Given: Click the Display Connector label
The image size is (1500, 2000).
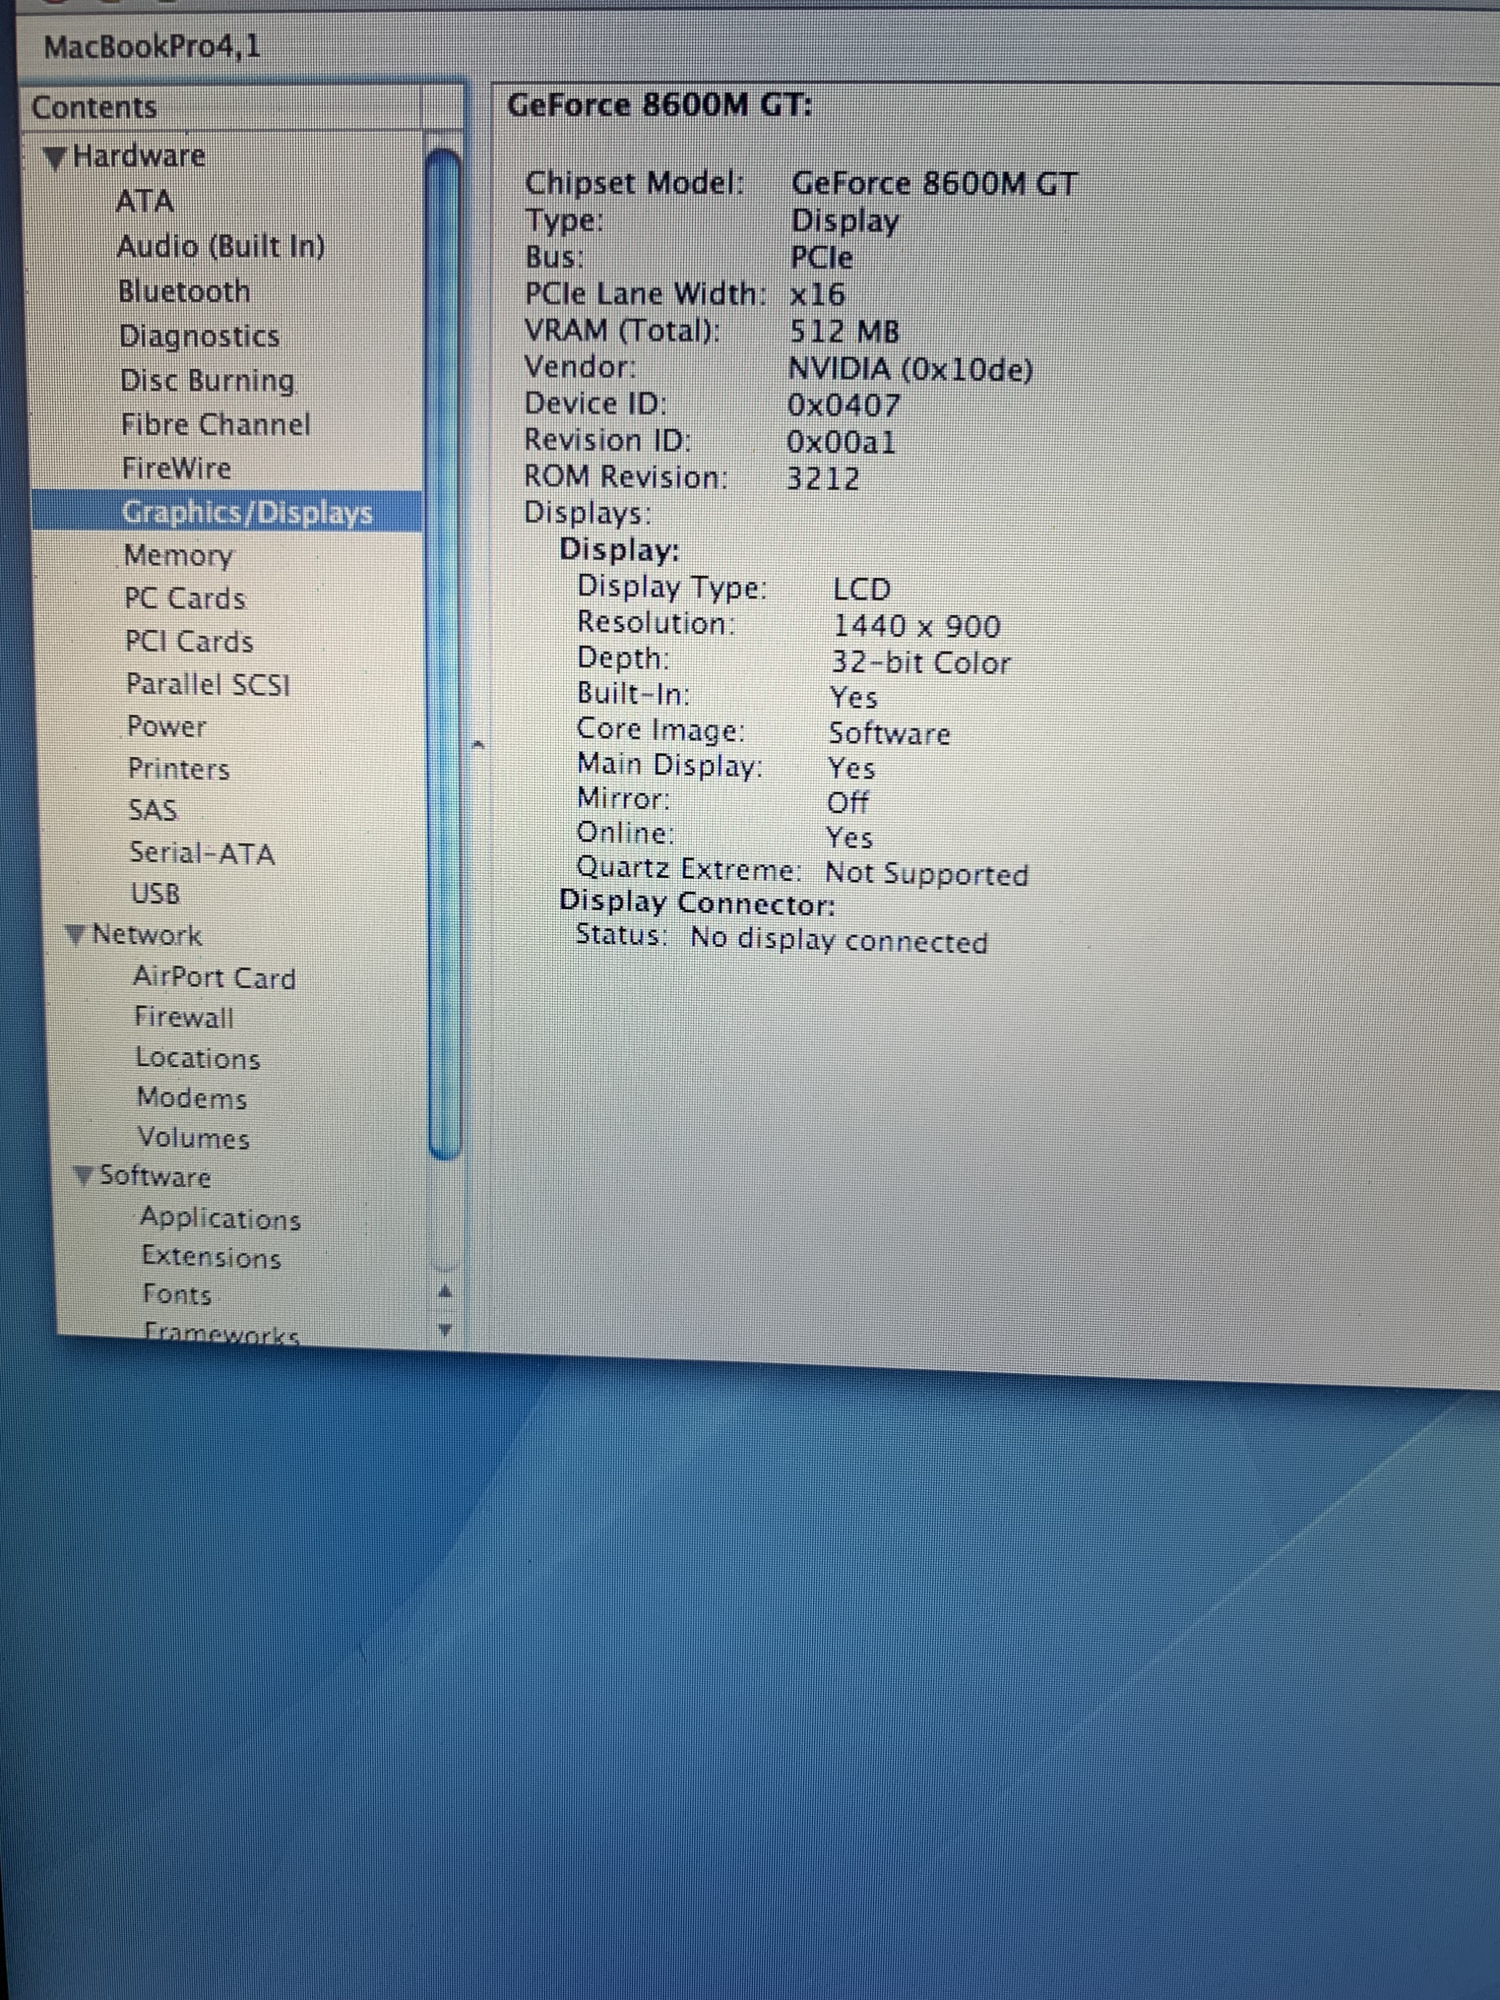Looking at the screenshot, I should click(x=697, y=903).
